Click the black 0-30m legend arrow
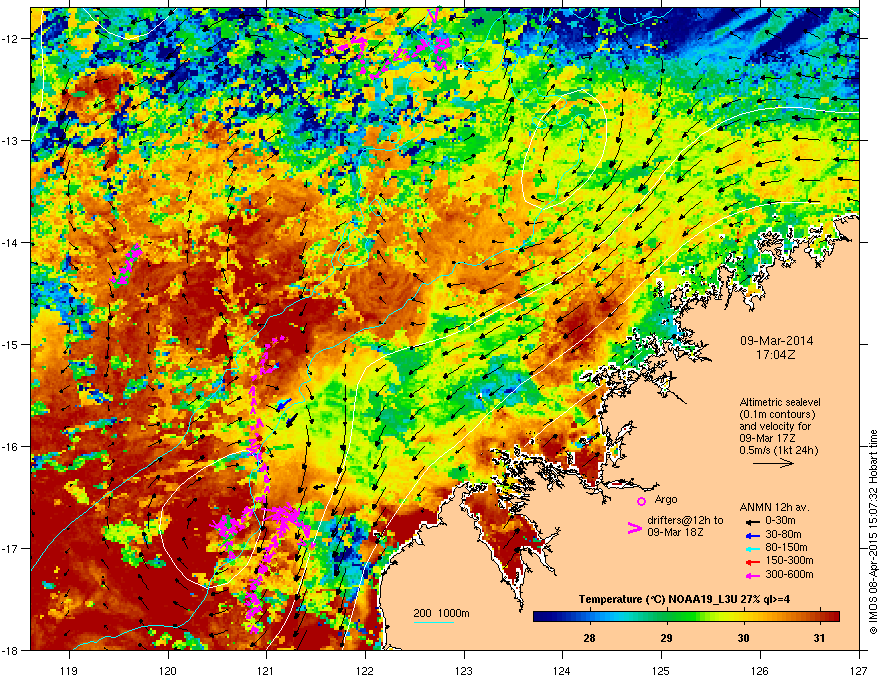The image size is (880, 680). (751, 521)
